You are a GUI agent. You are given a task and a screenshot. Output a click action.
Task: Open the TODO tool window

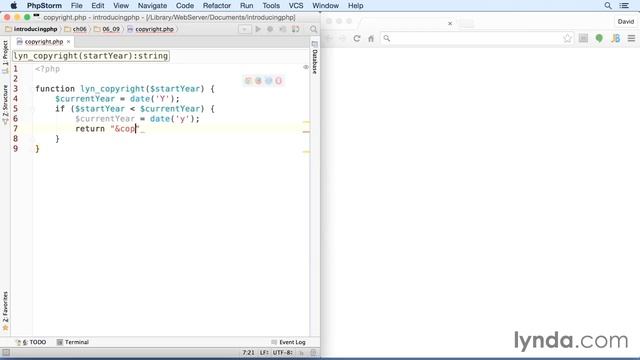click(31, 342)
